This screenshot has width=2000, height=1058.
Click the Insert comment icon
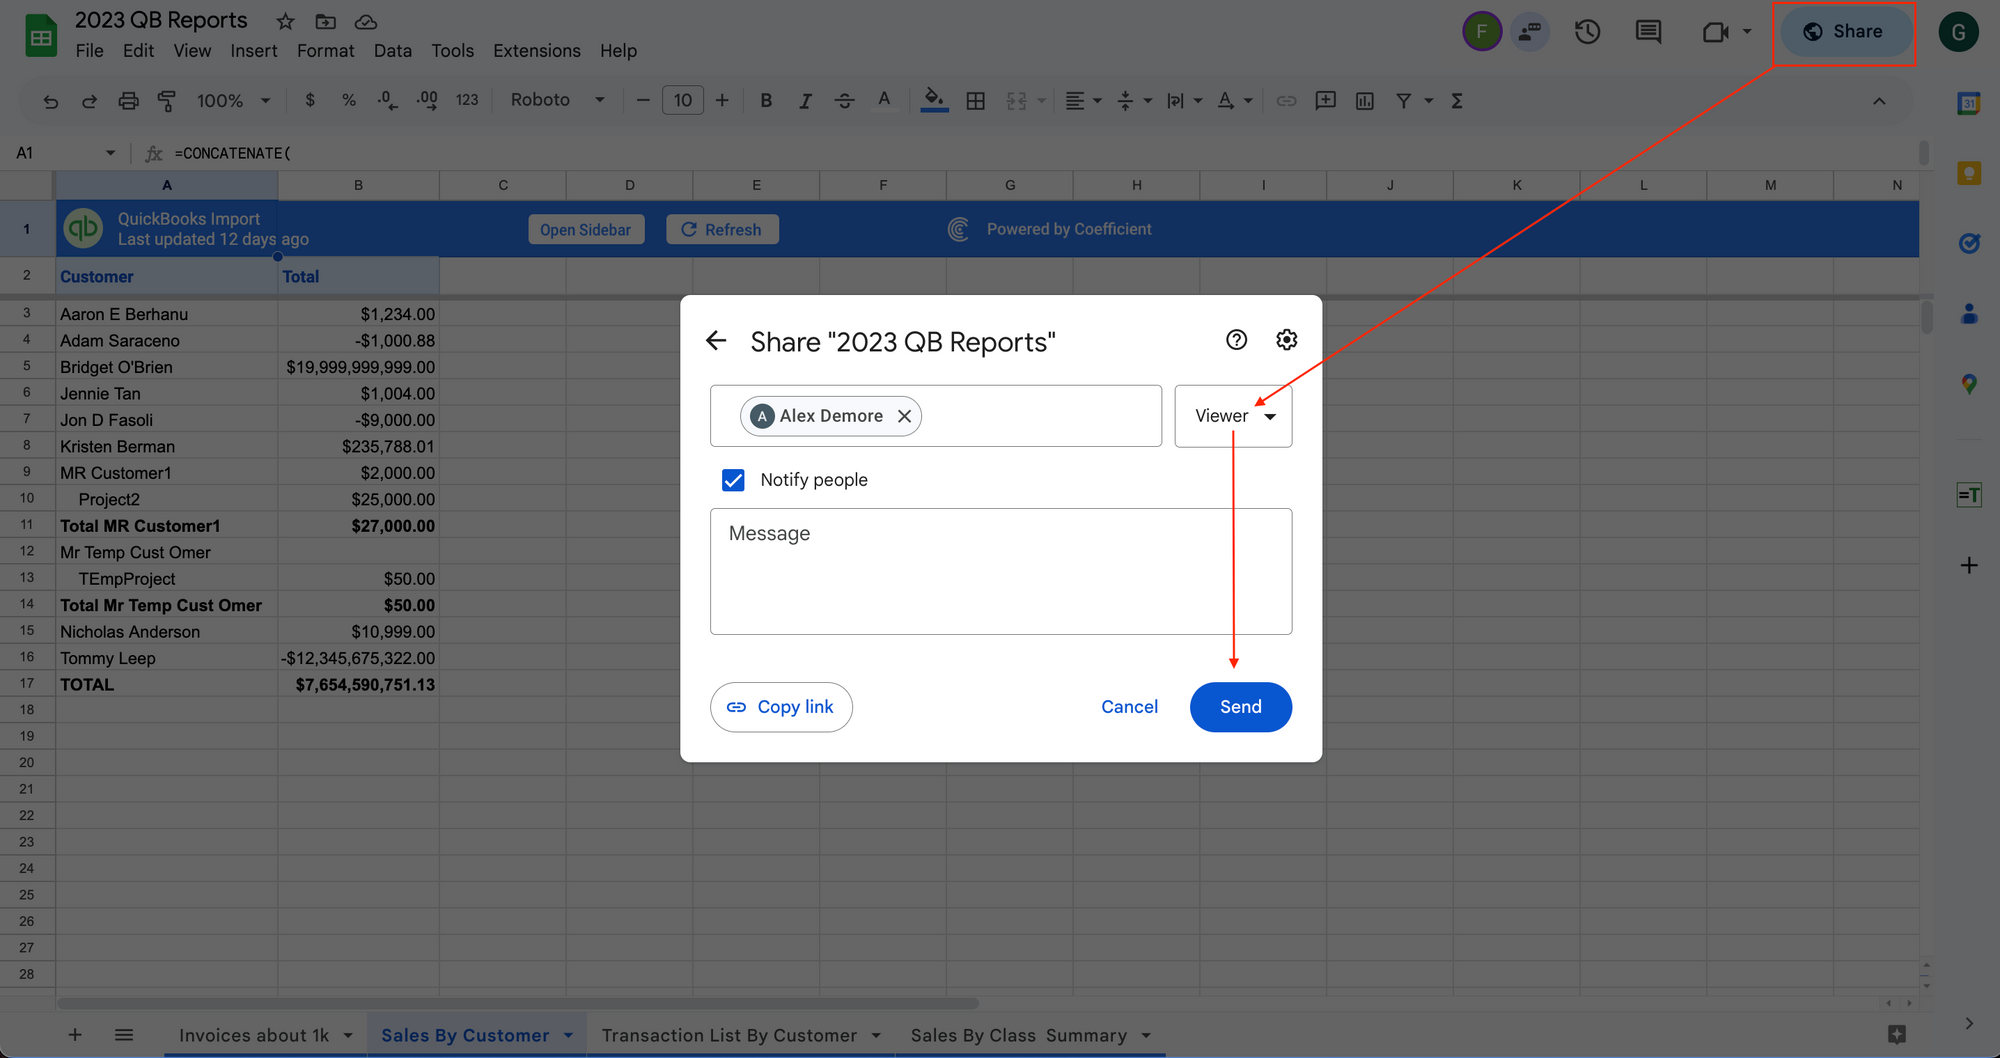[x=1326, y=101]
